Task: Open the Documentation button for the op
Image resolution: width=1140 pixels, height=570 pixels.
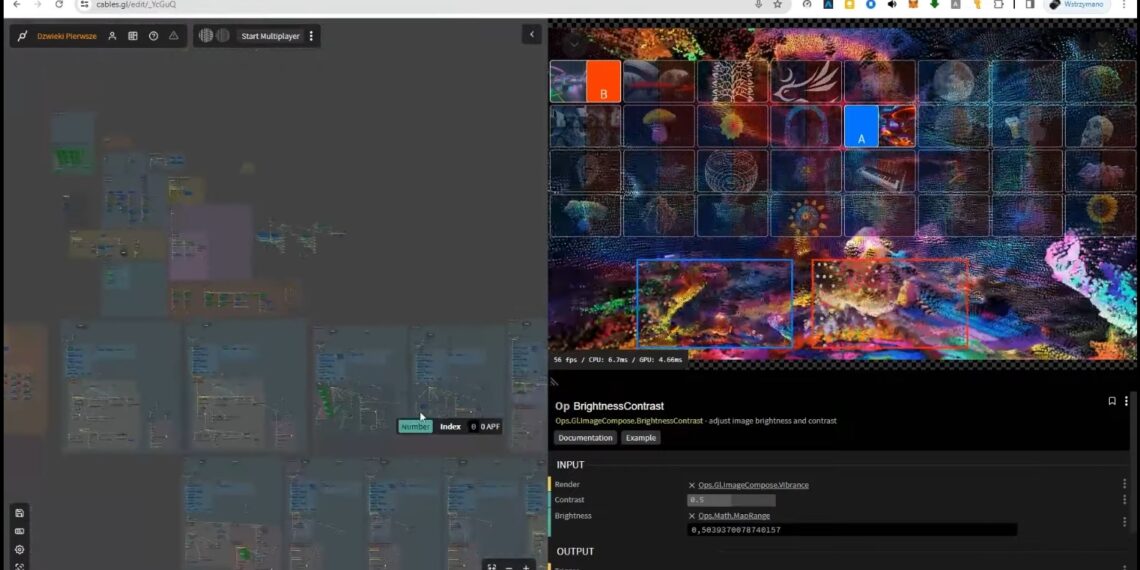Action: click(x=585, y=438)
